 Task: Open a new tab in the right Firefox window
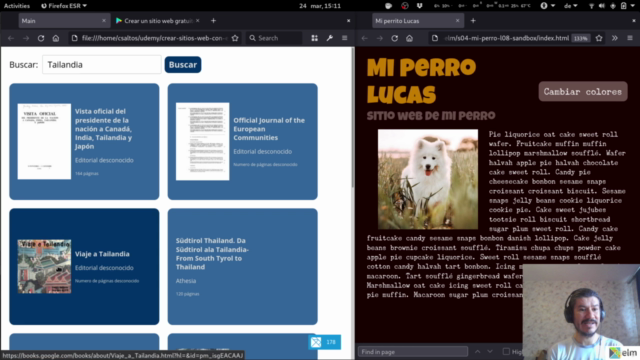tap(473, 20)
